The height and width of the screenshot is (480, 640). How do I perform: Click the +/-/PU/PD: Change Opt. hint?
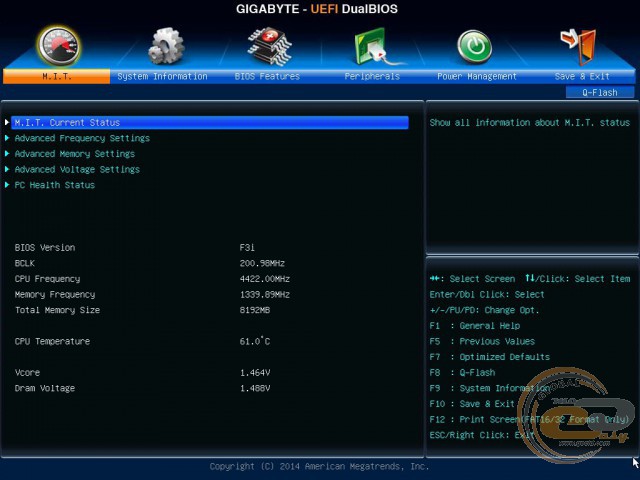pyautogui.click(x=484, y=310)
